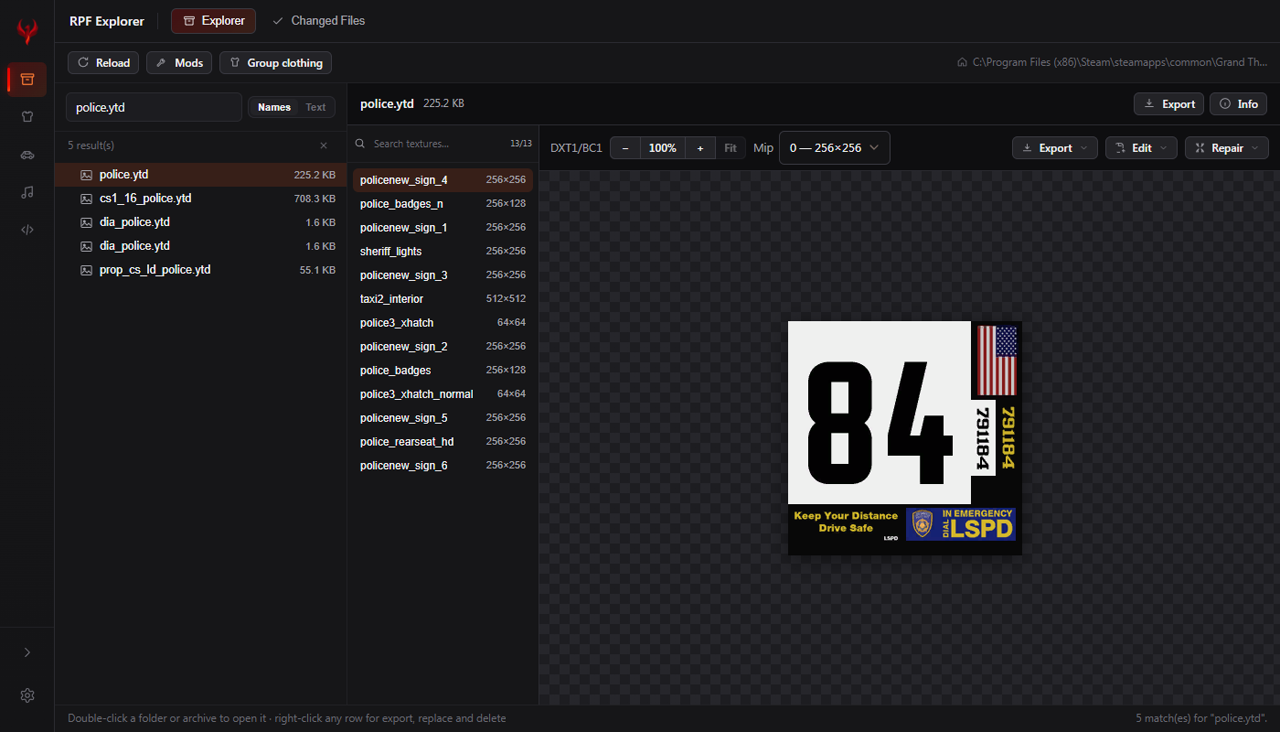Click the search magnifier icon in texture list
This screenshot has height=732, width=1280.
[360, 144]
